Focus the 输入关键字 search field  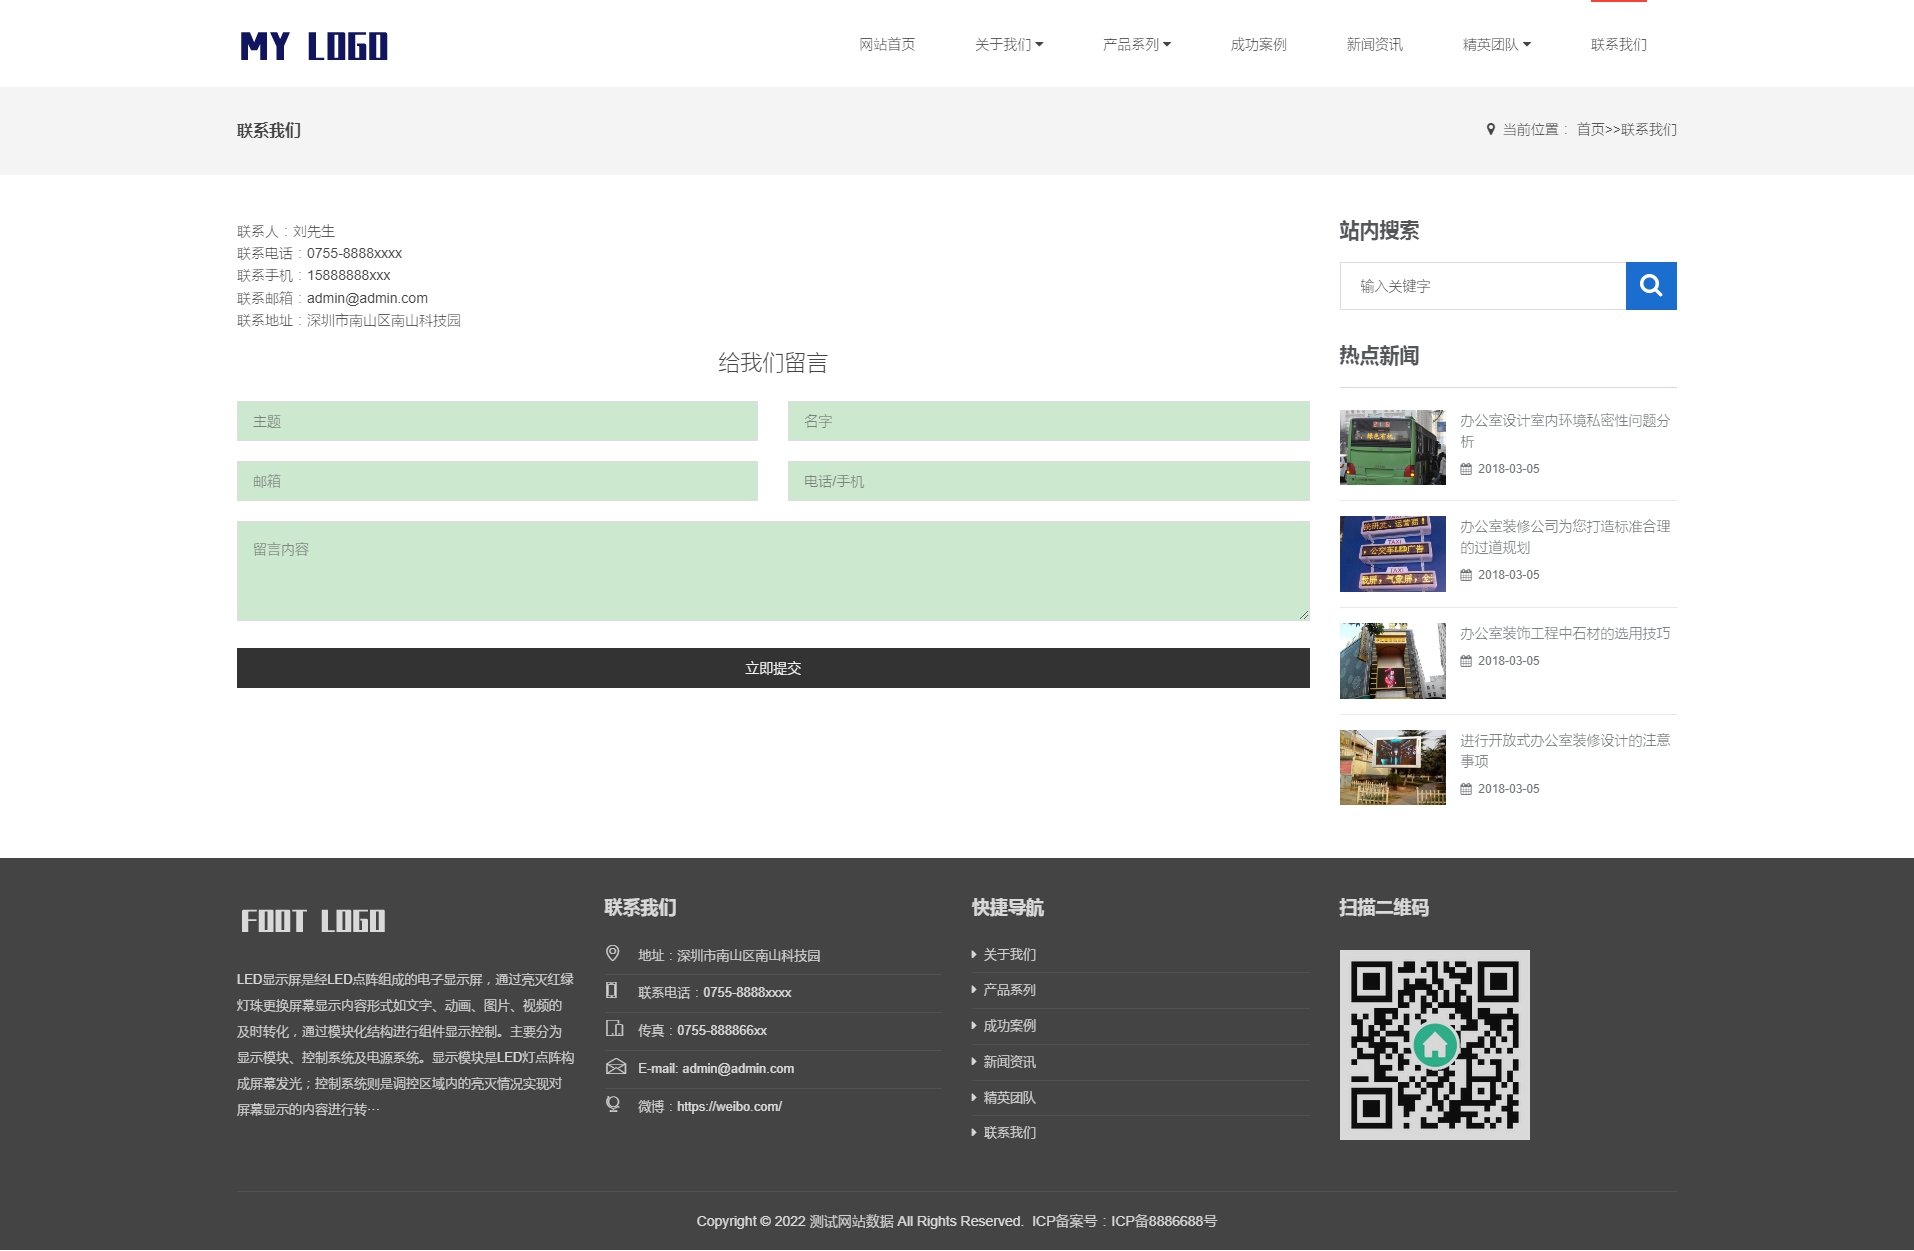coord(1482,286)
